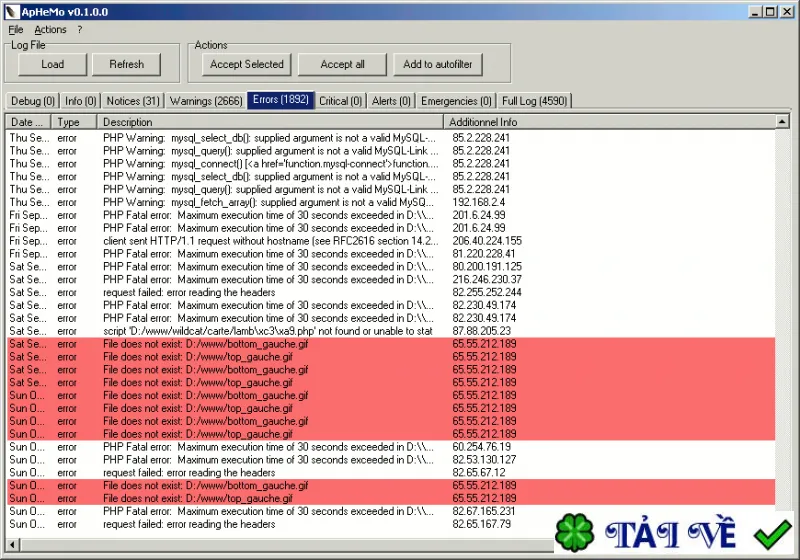Switch to the Critical (0) tab
The width and height of the screenshot is (800, 560).
tap(340, 101)
